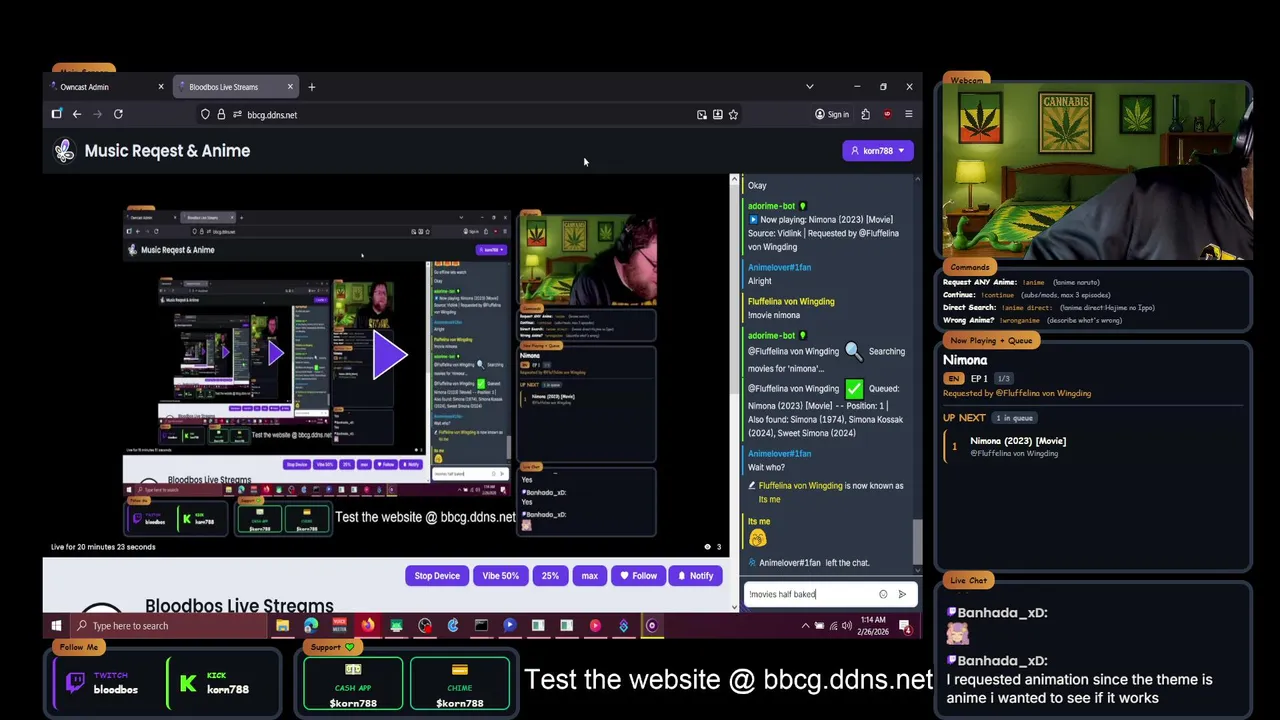Image resolution: width=1280 pixels, height=720 pixels.
Task: Switch to the Owncast Admin tab
Action: click(x=108, y=87)
